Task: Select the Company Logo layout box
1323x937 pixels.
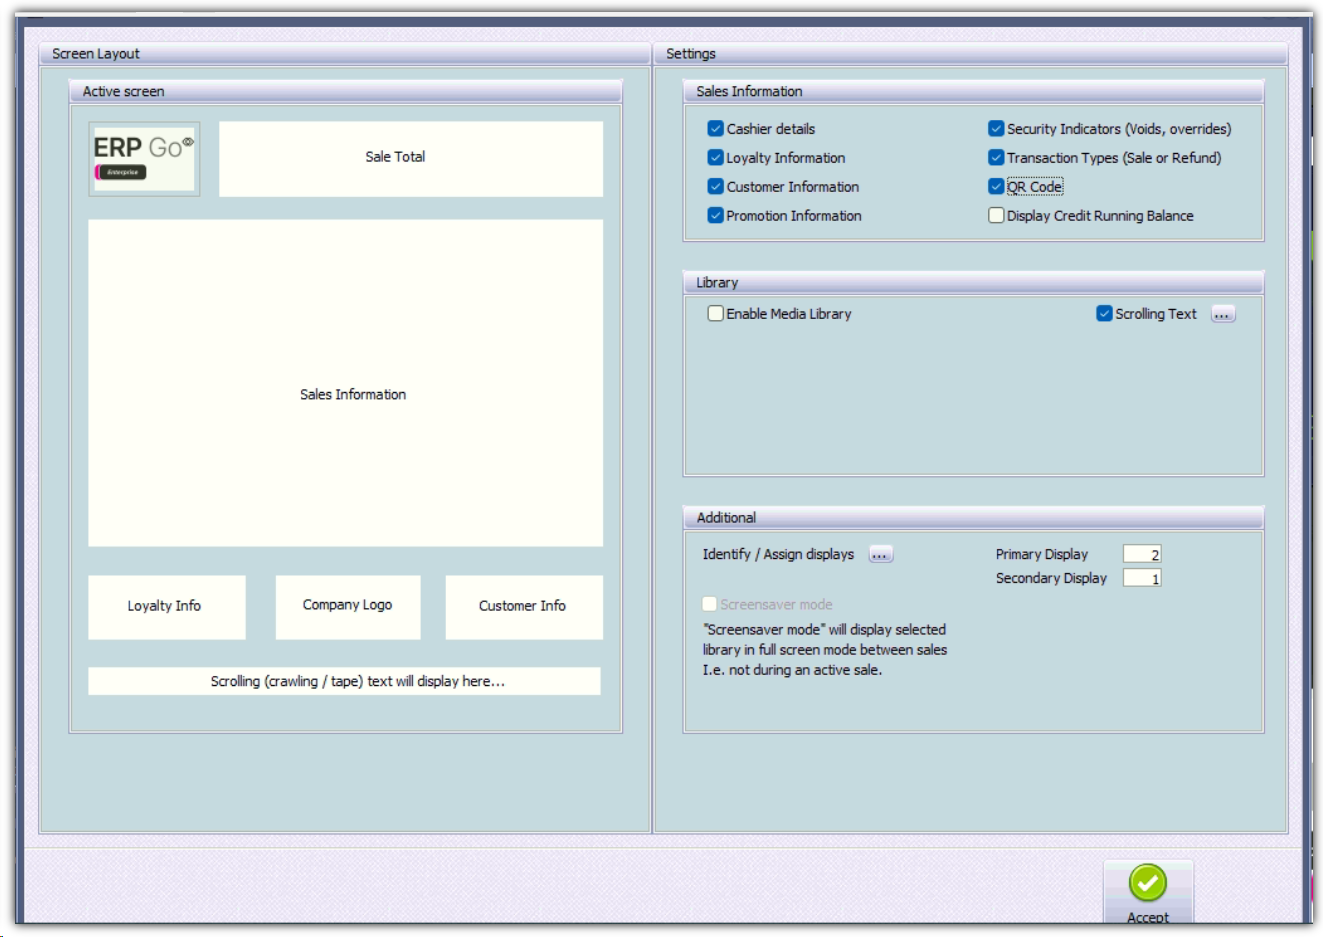Action: pyautogui.click(x=347, y=606)
